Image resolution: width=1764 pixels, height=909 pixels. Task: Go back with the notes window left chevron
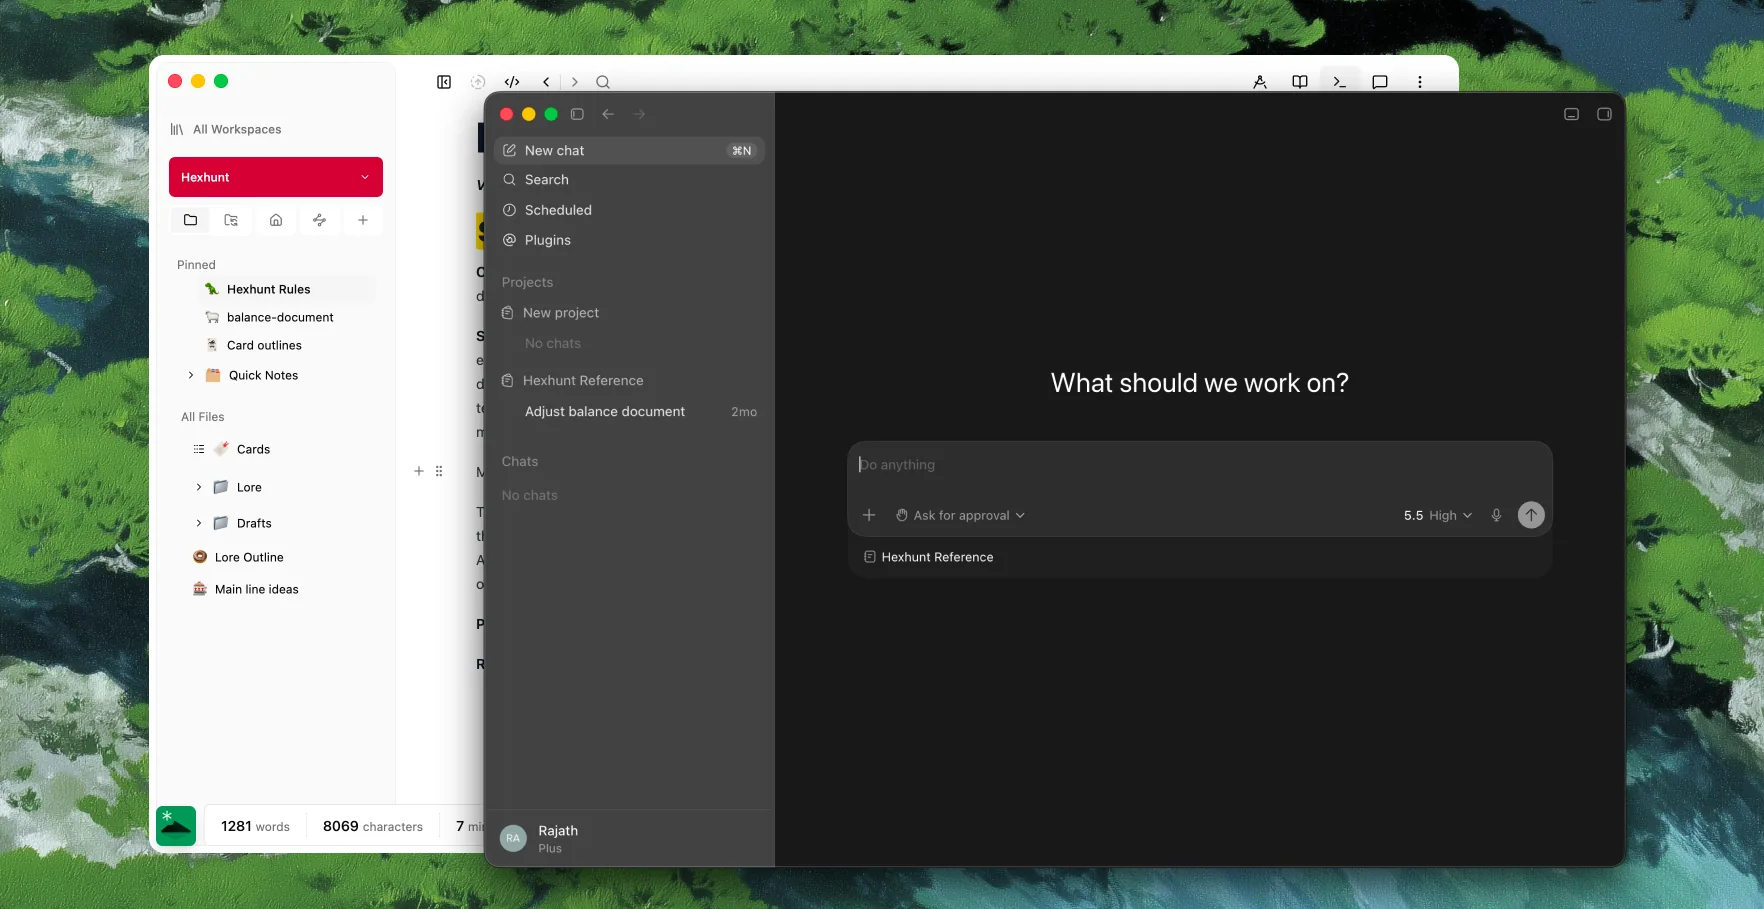(x=546, y=82)
